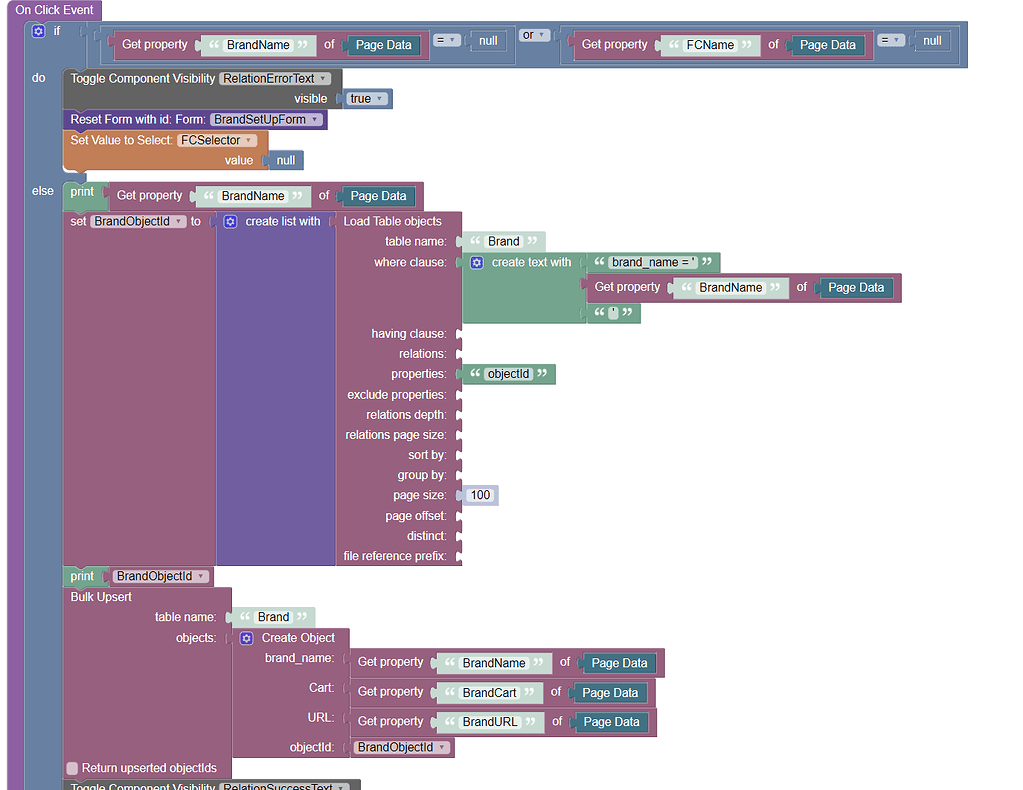Open the 'or' logic operator dropdown
Image resolution: width=1023 pixels, height=790 pixels.
pos(535,35)
